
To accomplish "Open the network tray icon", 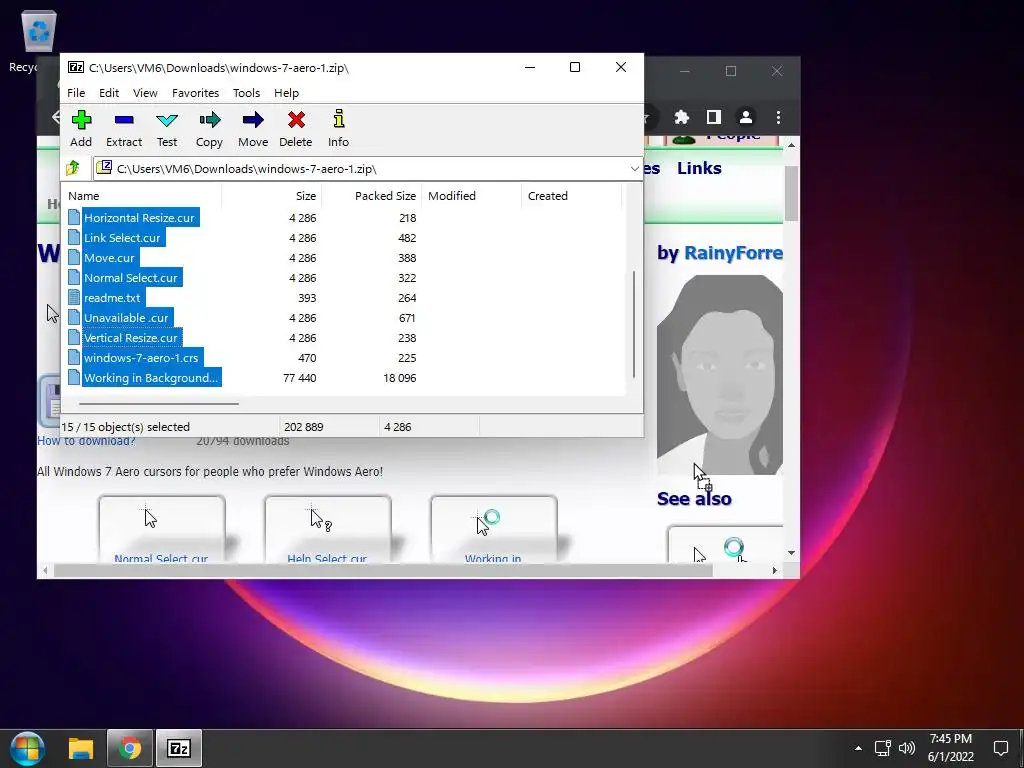I will (x=883, y=748).
